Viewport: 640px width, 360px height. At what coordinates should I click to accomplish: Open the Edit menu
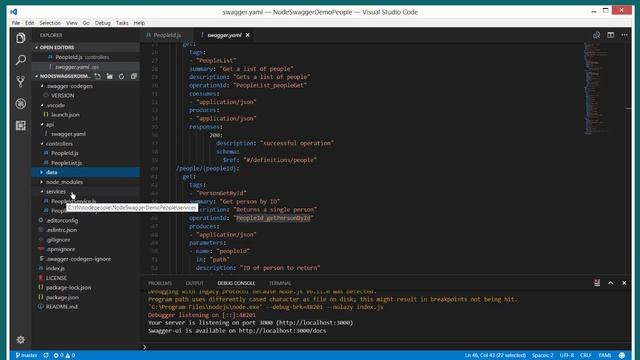[29, 23]
